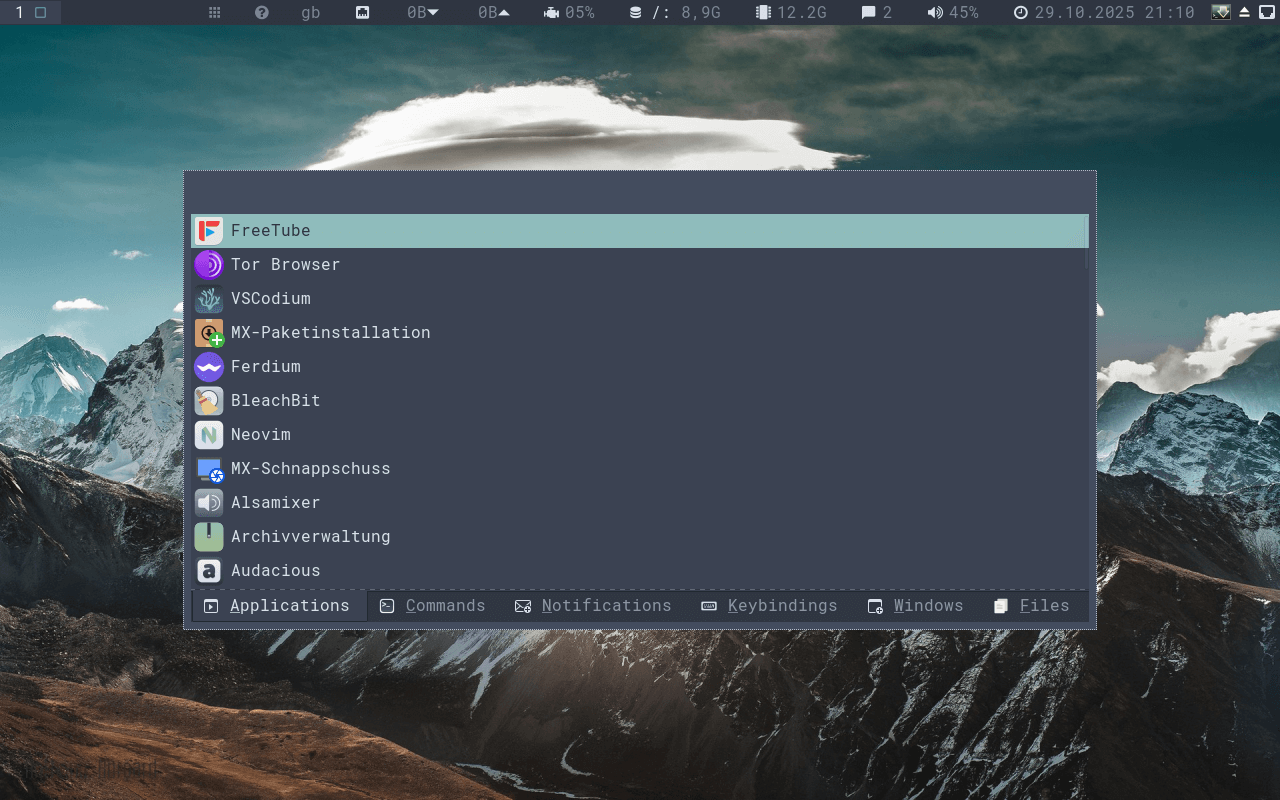Switch to the Commands tab
1280x800 pixels.
[x=434, y=605]
